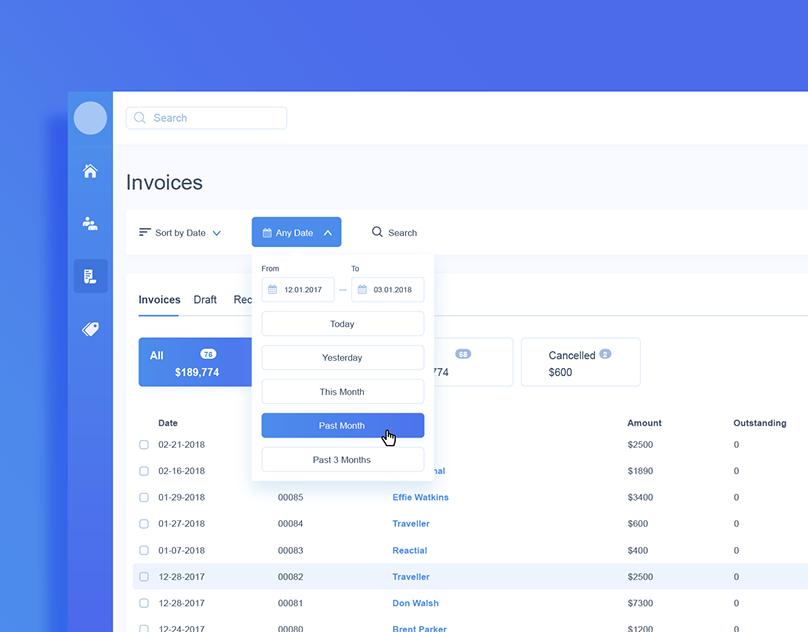This screenshot has width=808, height=632.
Task: Select the Past Month date preset
Action: 343,426
